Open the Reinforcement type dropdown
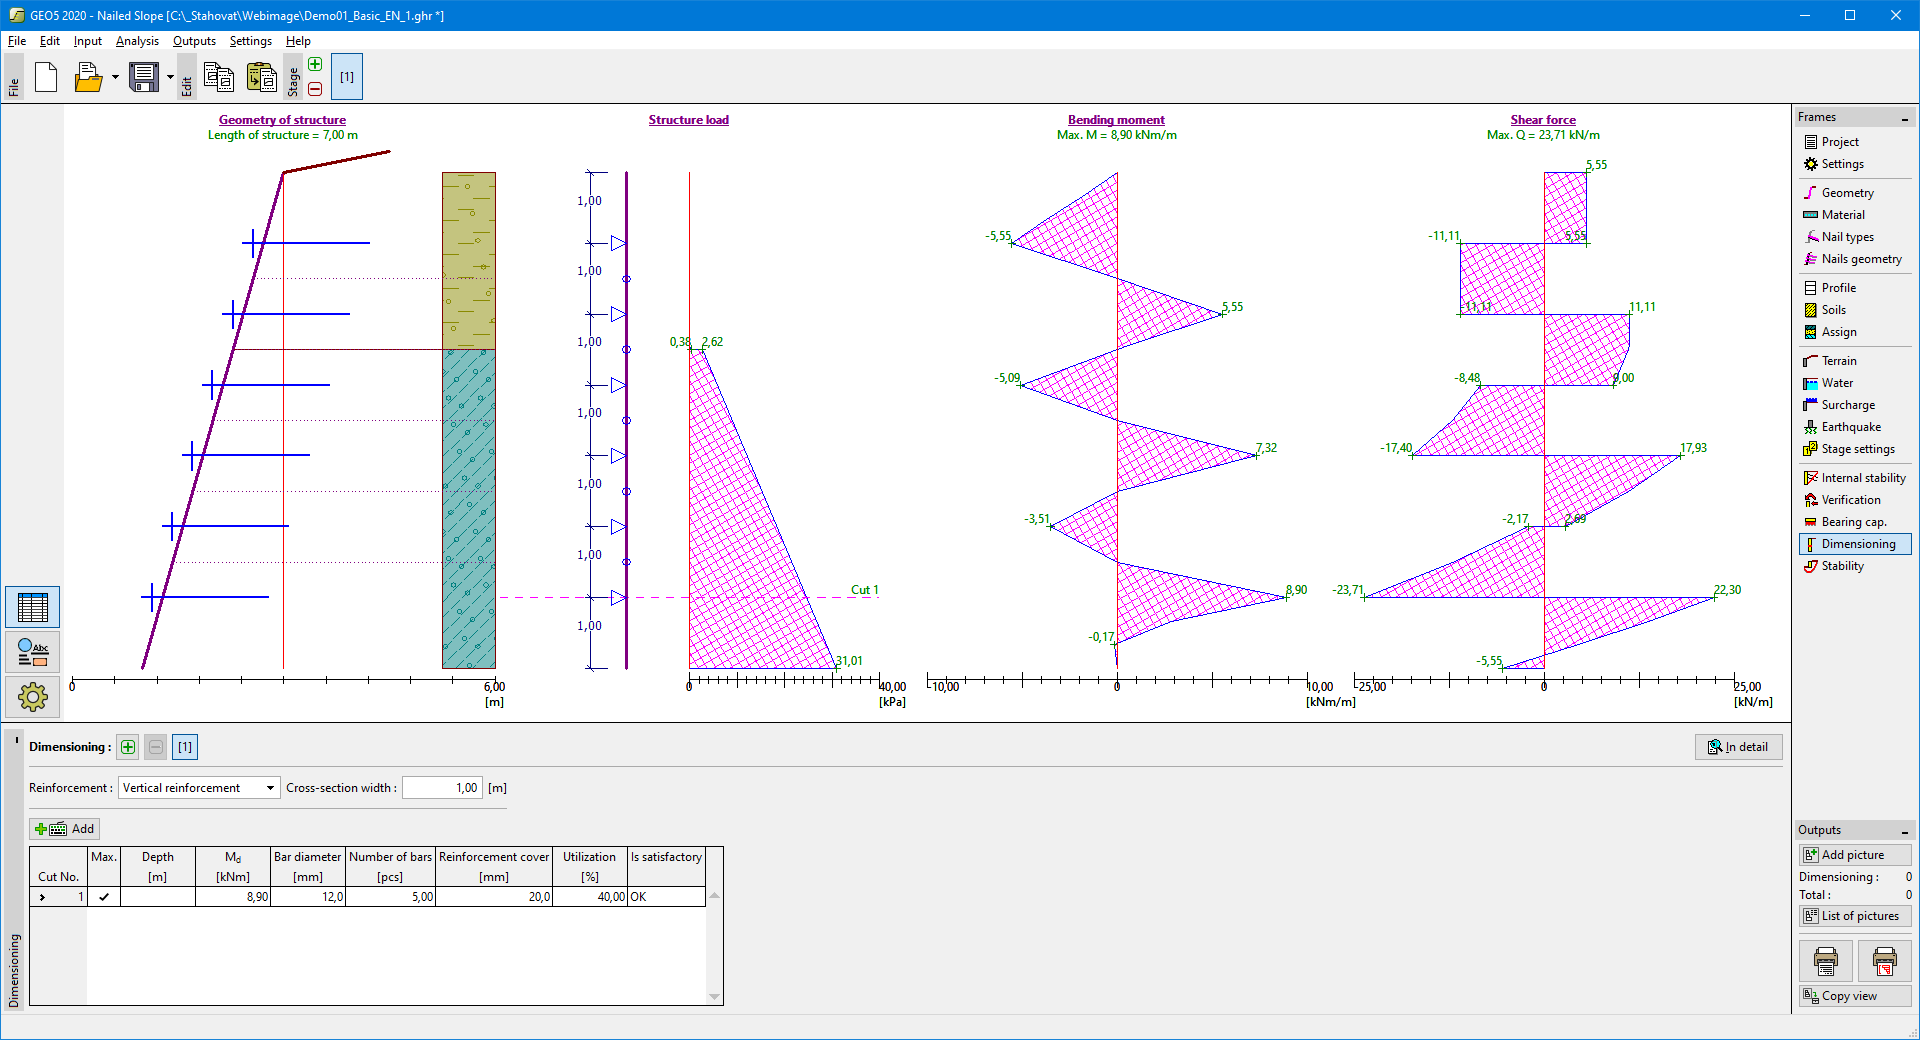1920x1040 pixels. coord(199,788)
